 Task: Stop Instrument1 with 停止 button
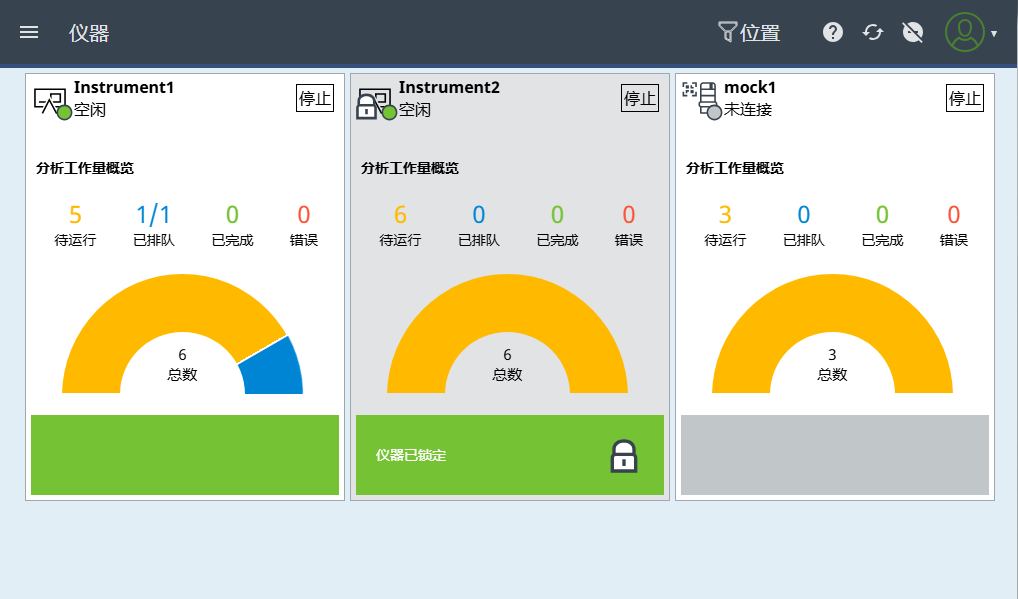coord(315,98)
